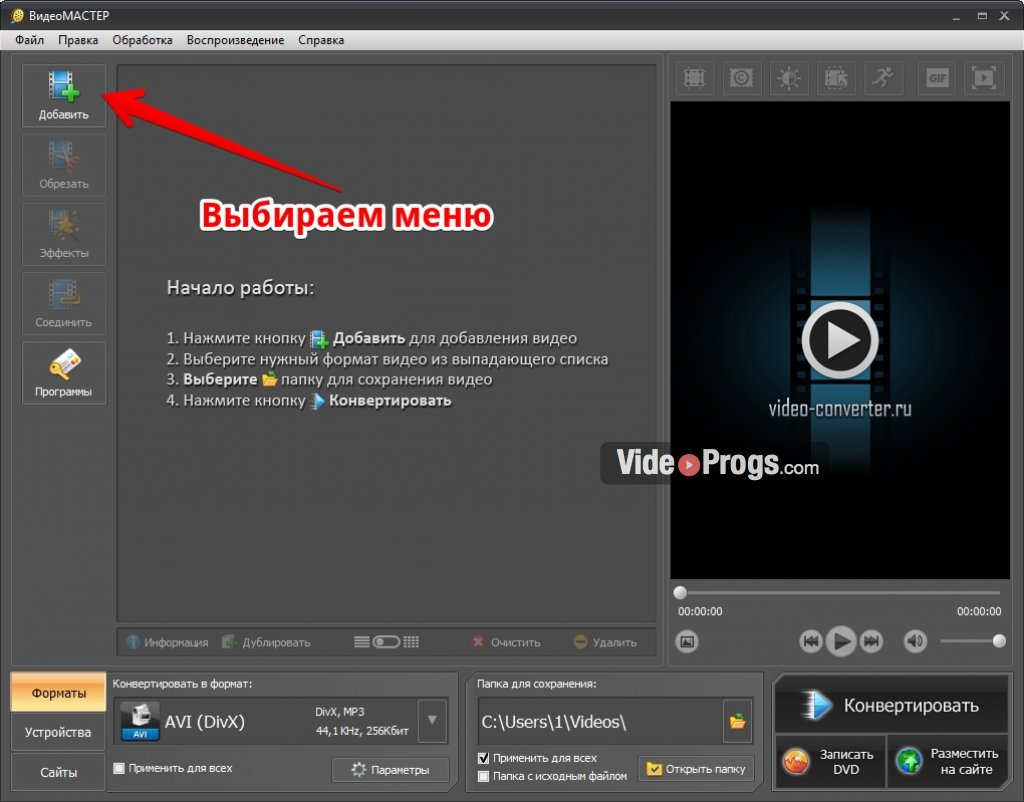
Task: Click the save folder path field
Action: [601, 722]
